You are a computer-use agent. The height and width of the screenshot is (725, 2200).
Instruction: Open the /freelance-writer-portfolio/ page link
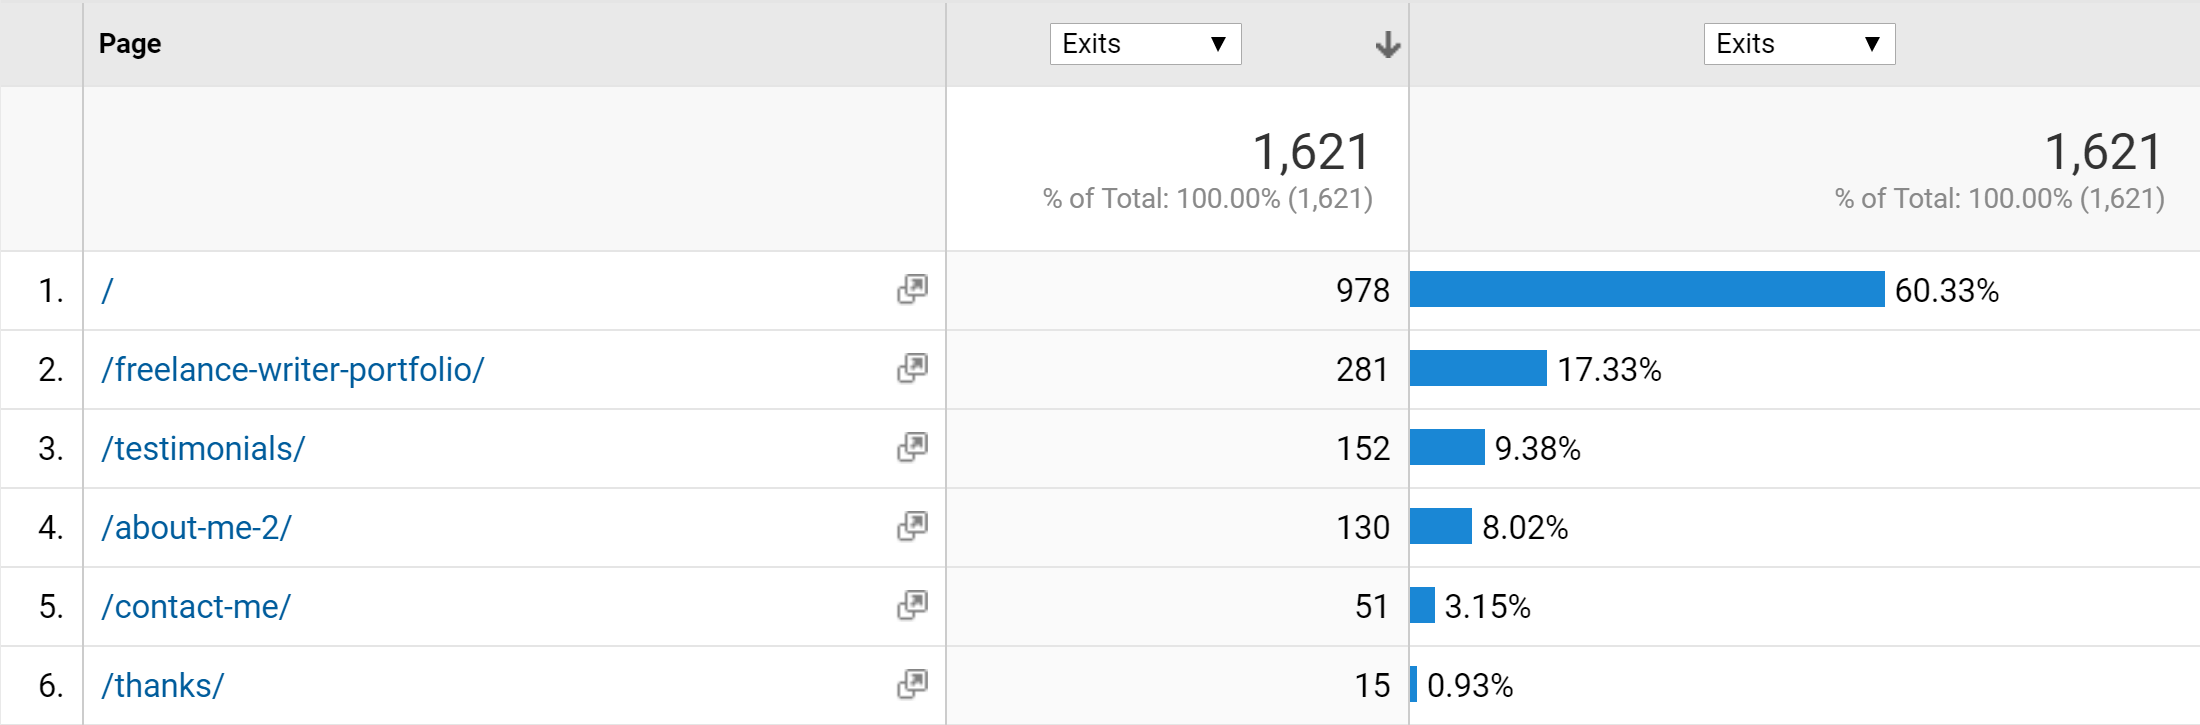292,370
